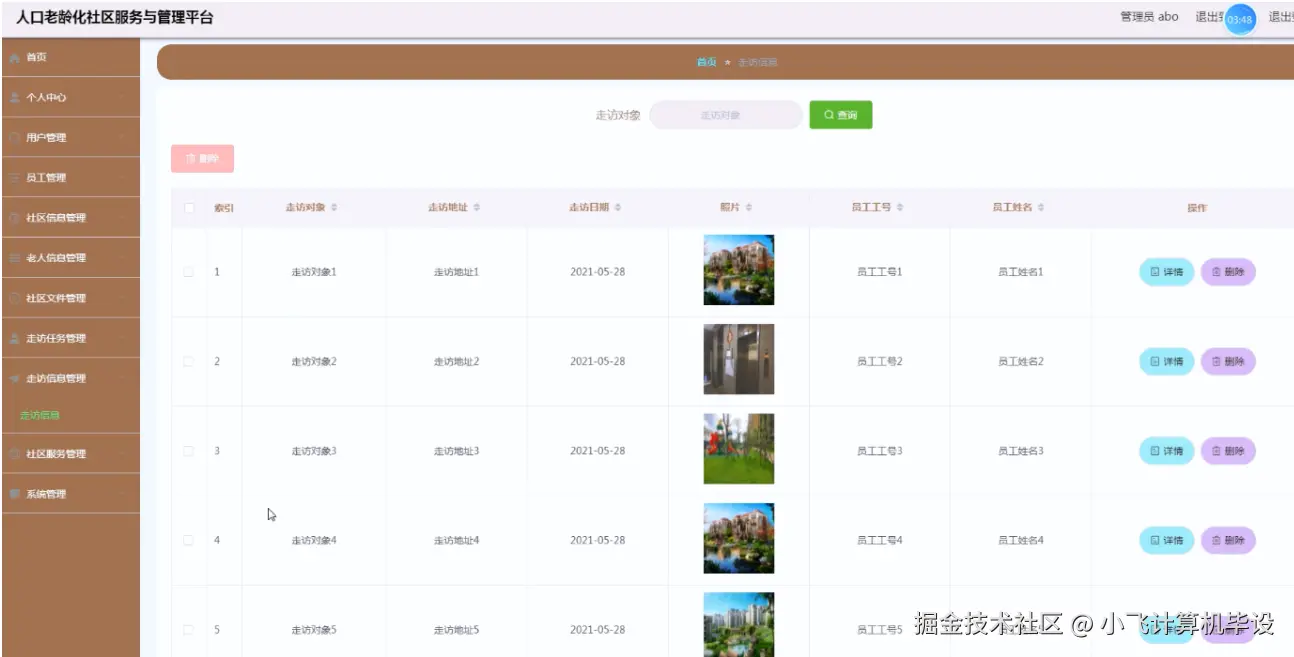This screenshot has height=657, width=1294.
Task: Open playground photo thumbnail in row 走访对象3
Action: click(x=739, y=449)
